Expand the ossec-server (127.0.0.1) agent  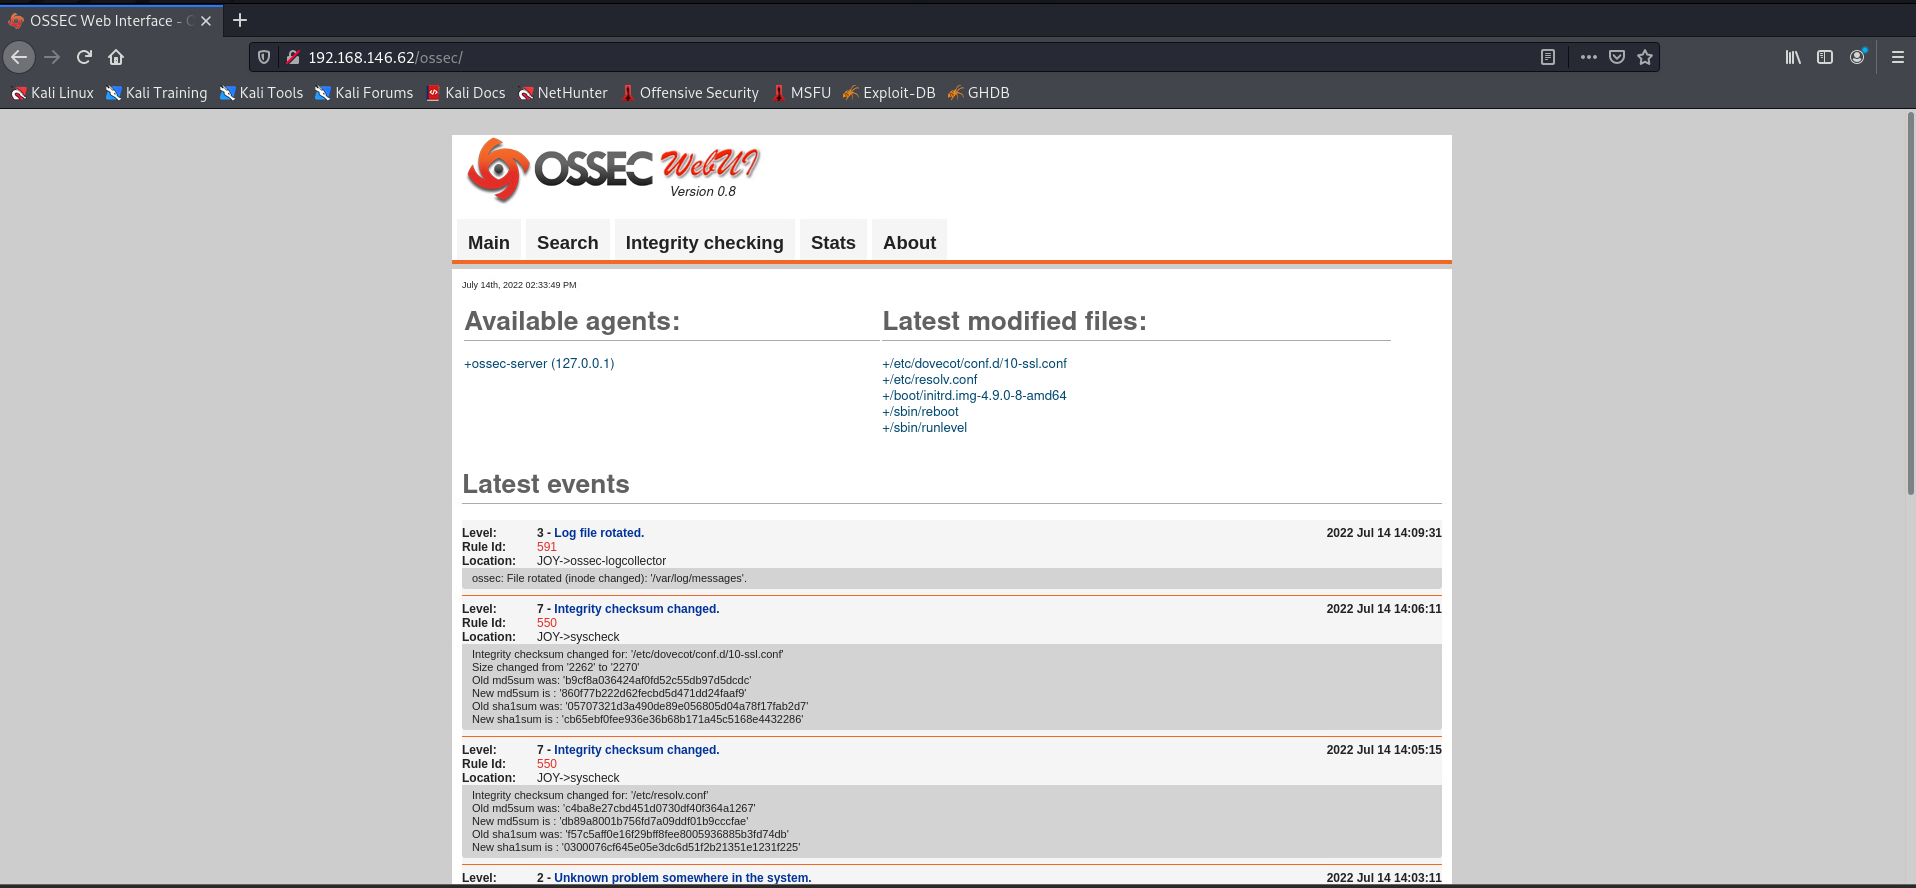[539, 363]
